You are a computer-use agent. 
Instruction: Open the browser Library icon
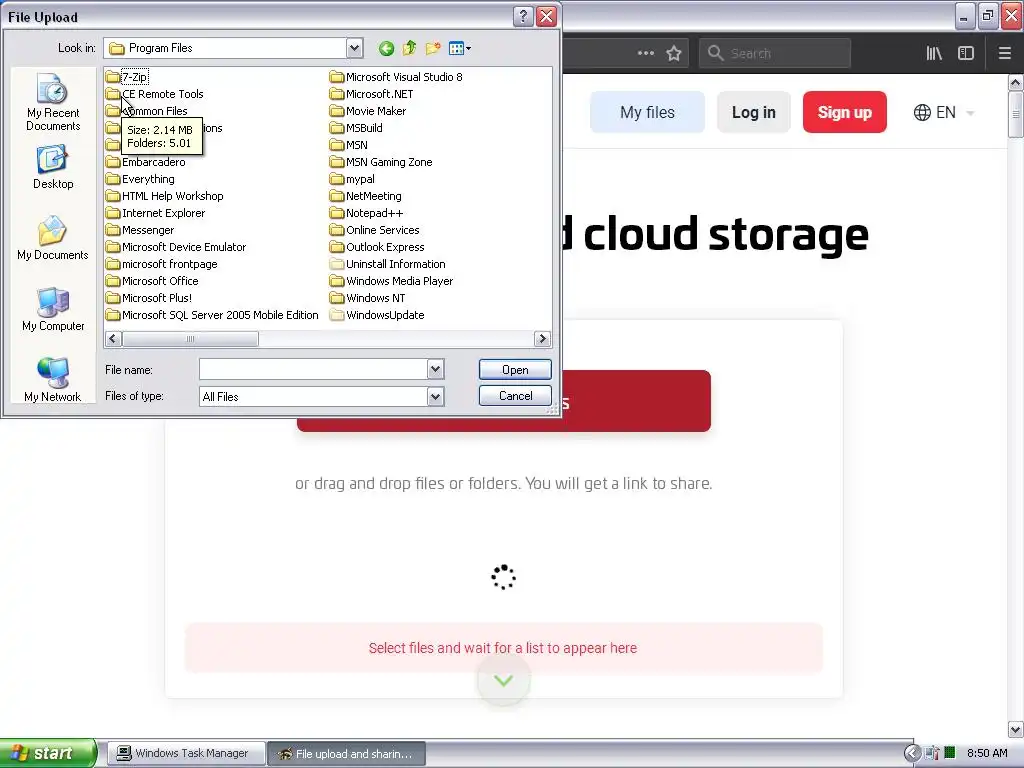pos(934,53)
